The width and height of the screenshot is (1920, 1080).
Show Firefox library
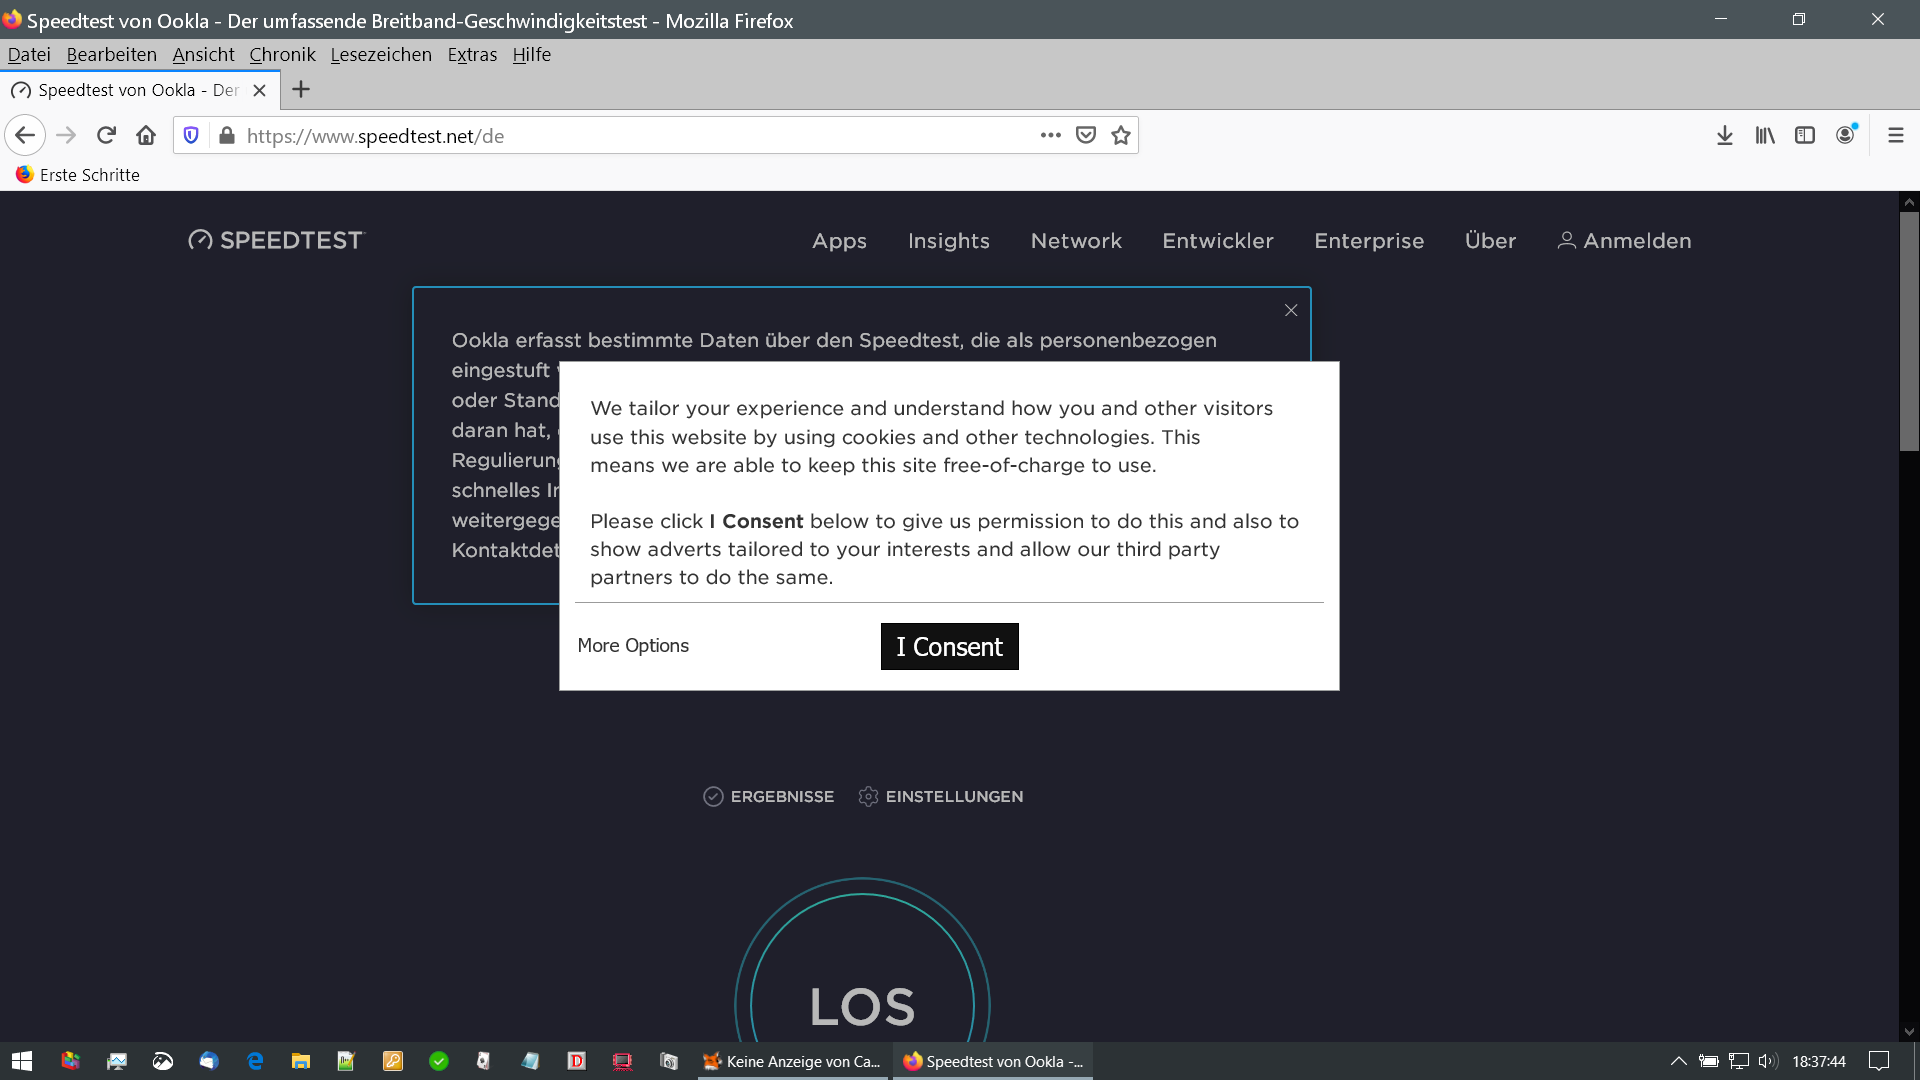1765,135
